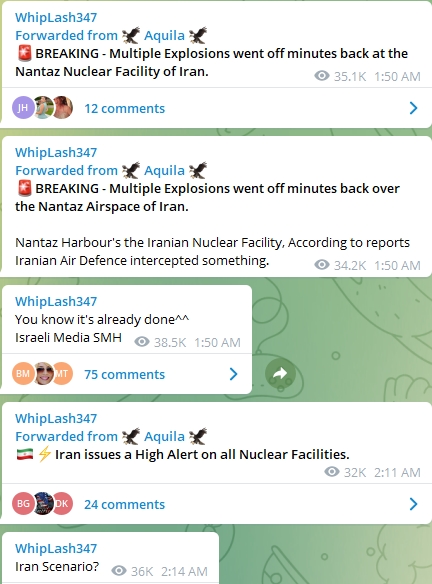Click the eye icon beside 38.5K views
The height and width of the screenshot is (584, 432).
click(142, 342)
